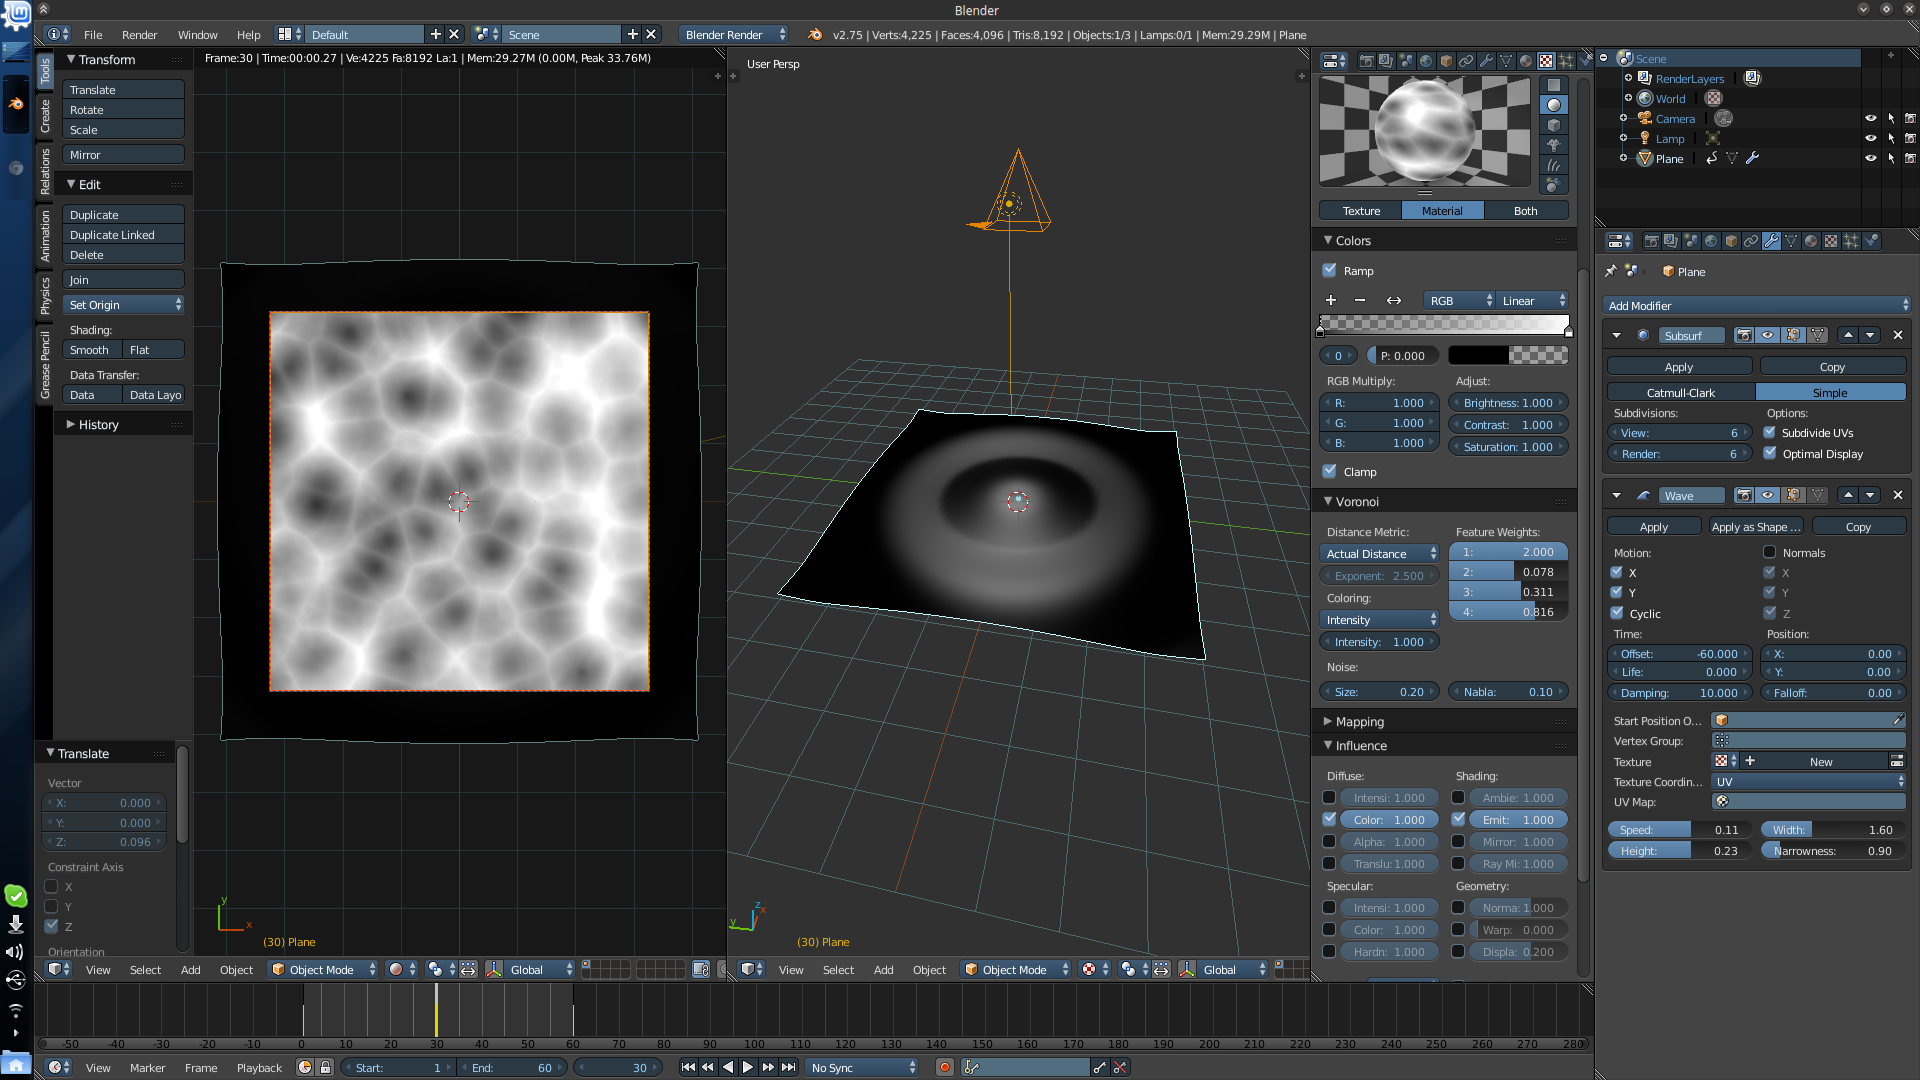
Task: Adjust the Narrowness slider
Action: point(1832,850)
